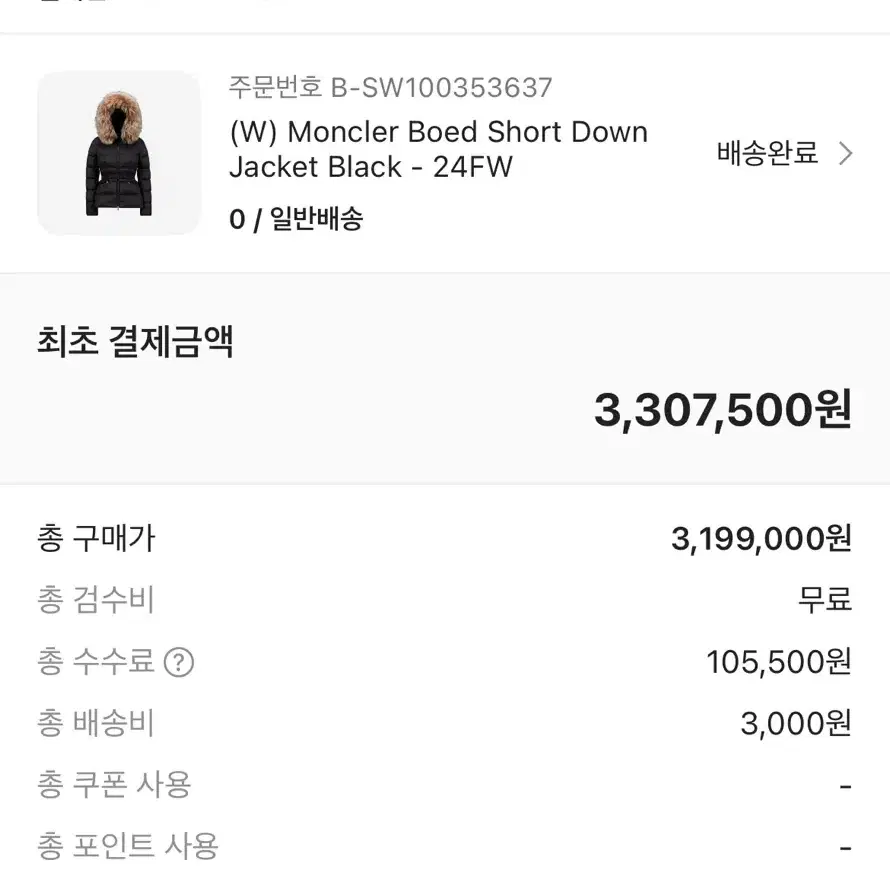Select the 총 포인트 사용 row label

pyautogui.click(x=128, y=847)
